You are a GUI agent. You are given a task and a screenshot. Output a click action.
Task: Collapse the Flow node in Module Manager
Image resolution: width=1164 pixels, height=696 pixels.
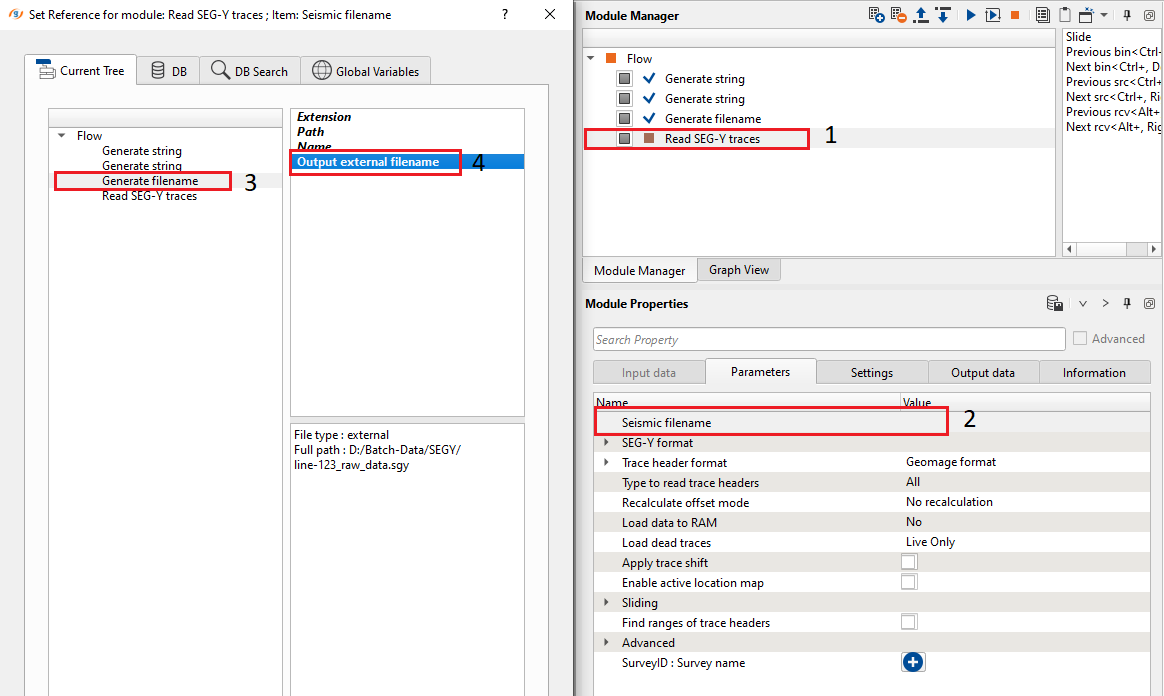pyautogui.click(x=591, y=59)
